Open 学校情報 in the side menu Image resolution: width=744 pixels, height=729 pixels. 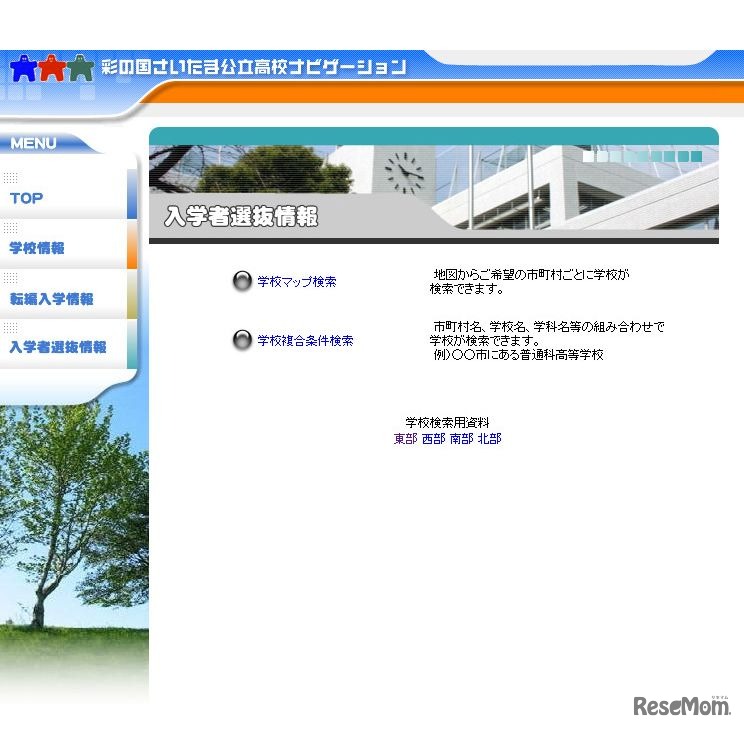37,248
